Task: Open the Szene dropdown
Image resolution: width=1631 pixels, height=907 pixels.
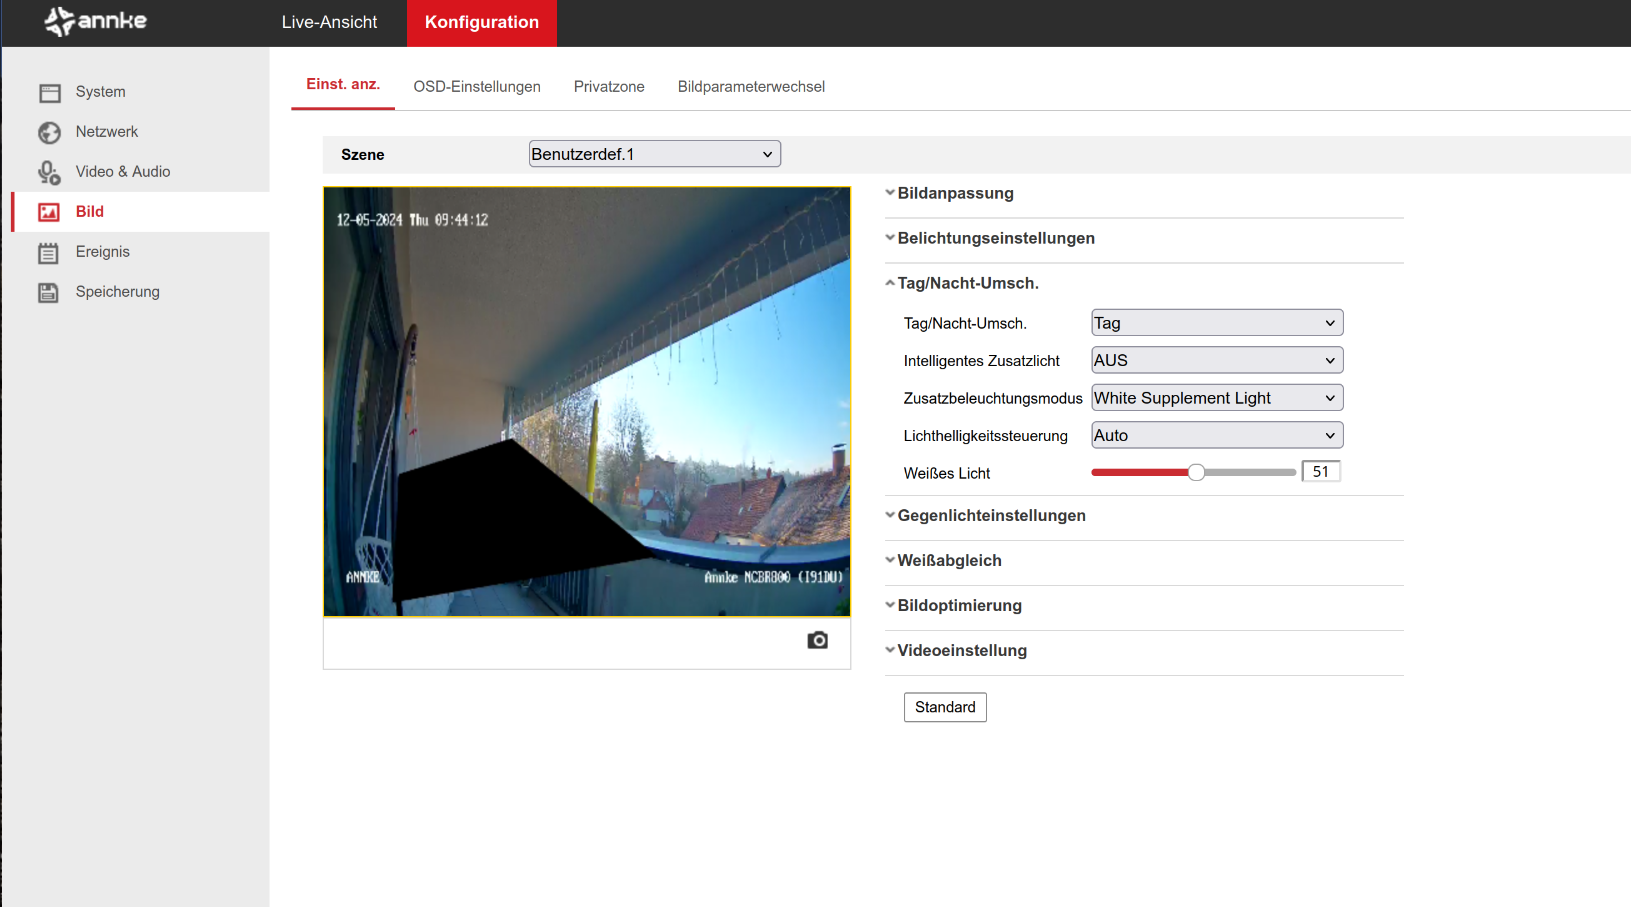Action: pyautogui.click(x=654, y=154)
